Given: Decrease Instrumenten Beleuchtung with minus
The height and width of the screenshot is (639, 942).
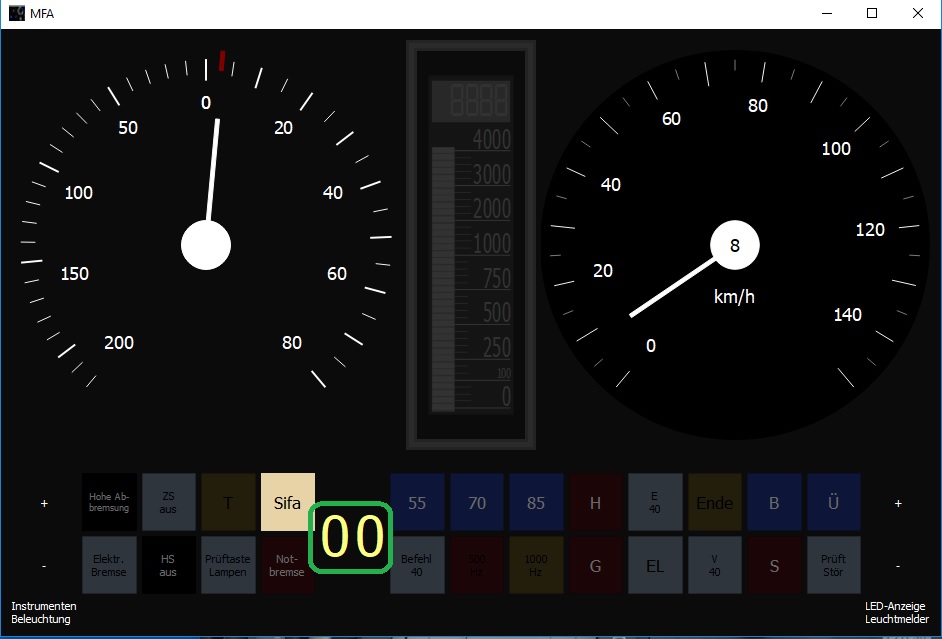Looking at the screenshot, I should pyautogui.click(x=44, y=566).
